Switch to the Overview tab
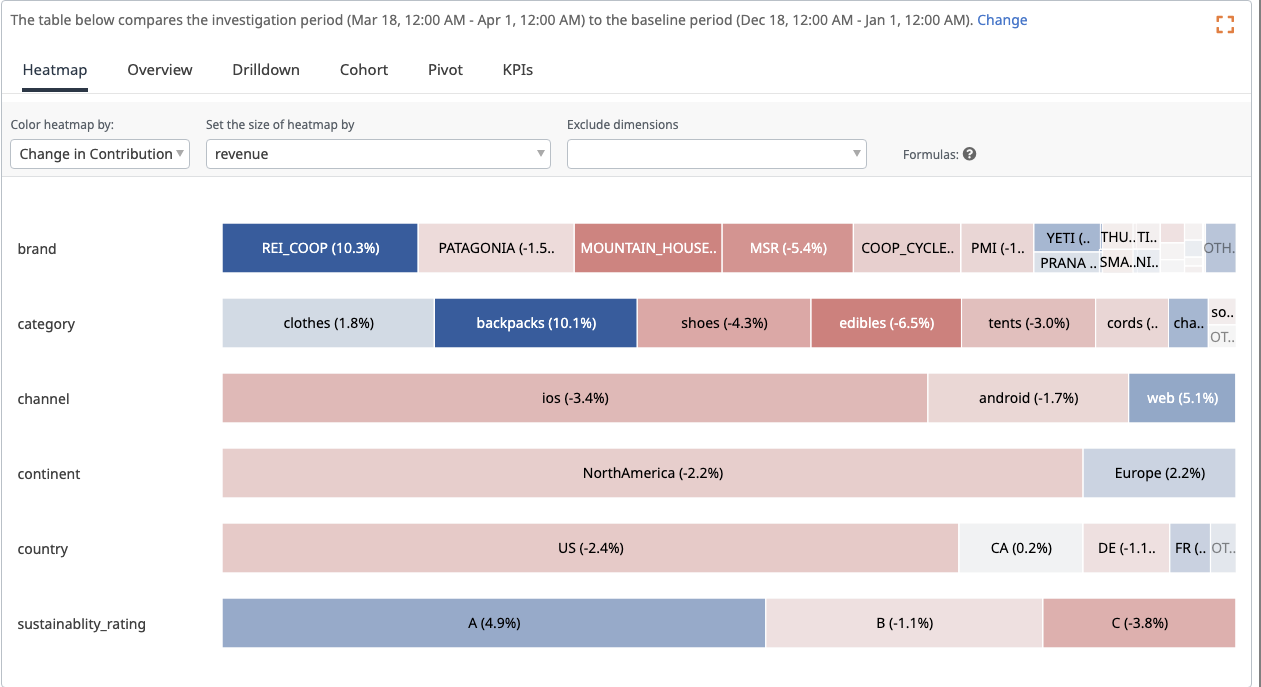This screenshot has height=687, width=1261. pos(160,70)
